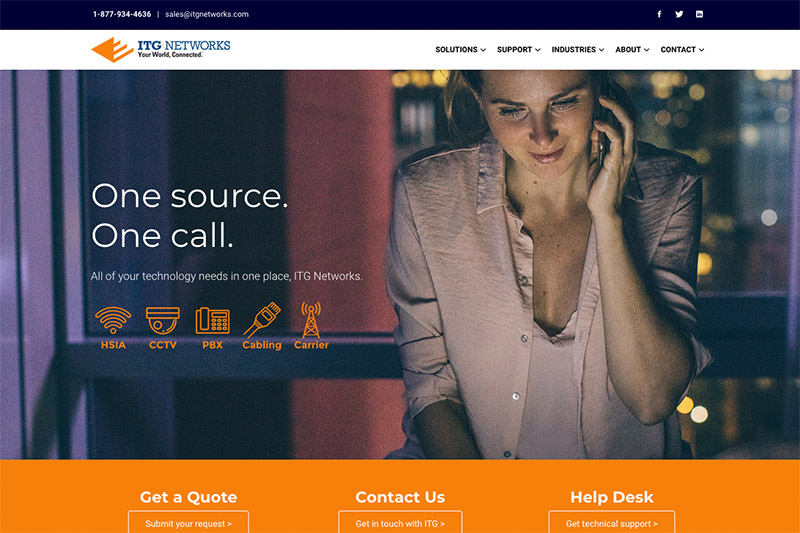The height and width of the screenshot is (533, 800).
Task: Open the LinkedIn icon in header
Action: [x=699, y=14]
